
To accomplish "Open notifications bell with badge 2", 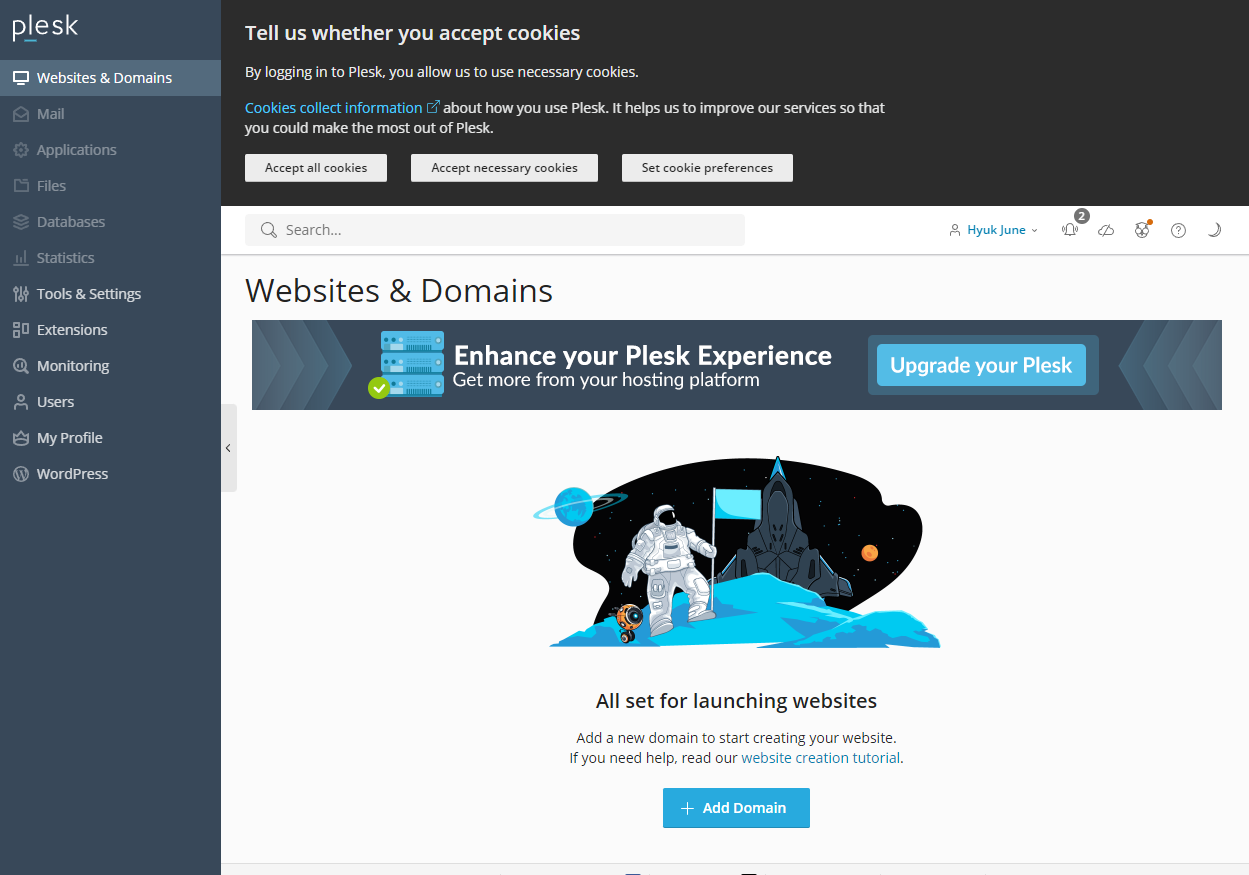I will click(x=1071, y=229).
